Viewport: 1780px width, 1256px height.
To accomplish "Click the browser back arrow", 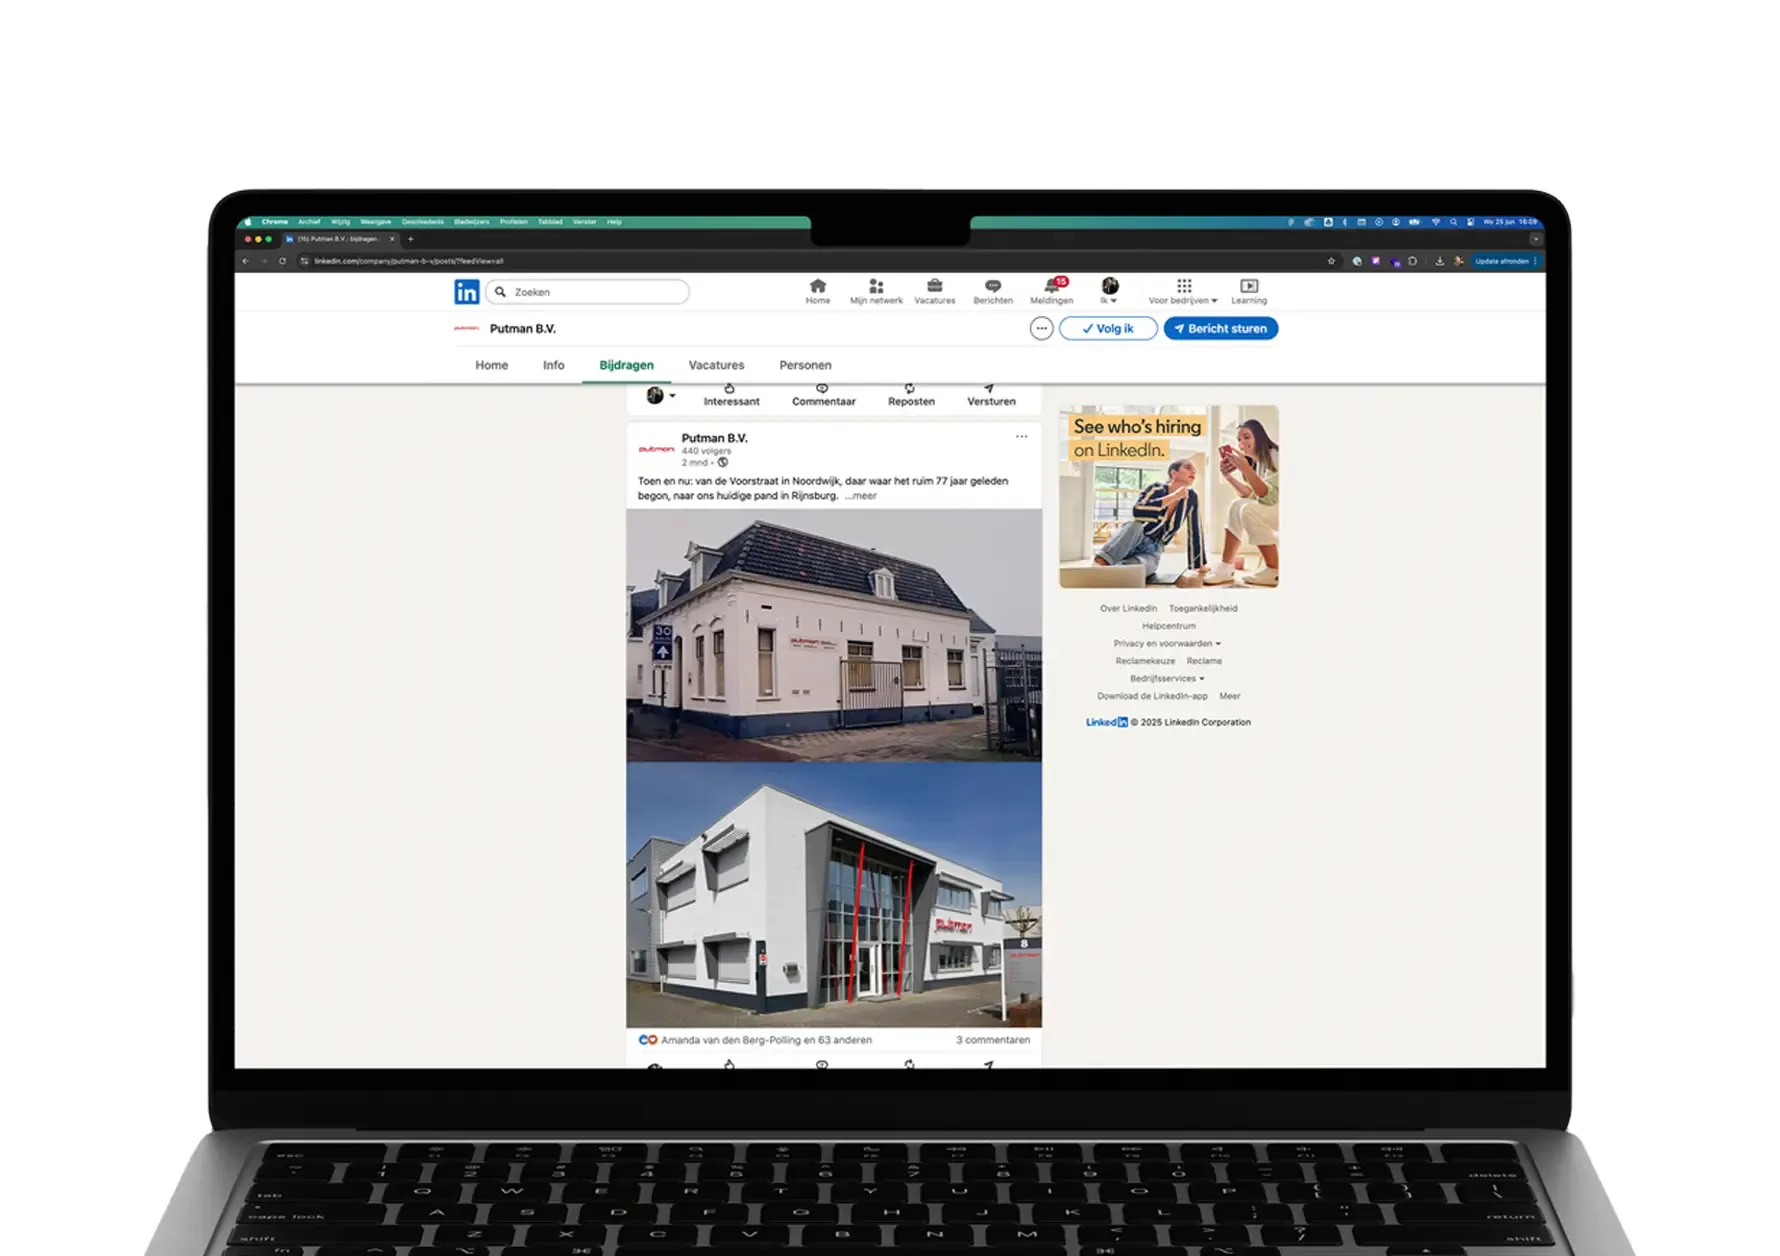I will [246, 261].
